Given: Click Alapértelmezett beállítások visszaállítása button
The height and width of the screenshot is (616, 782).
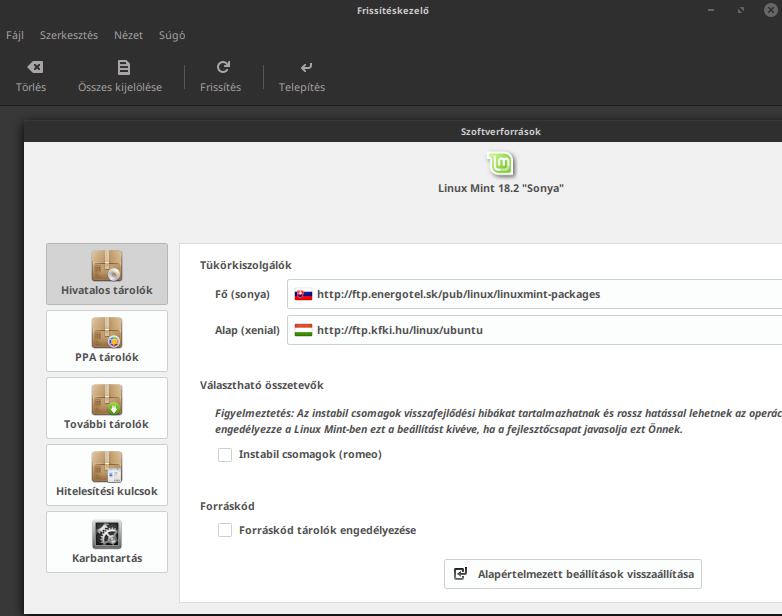Looking at the screenshot, I should 573,574.
